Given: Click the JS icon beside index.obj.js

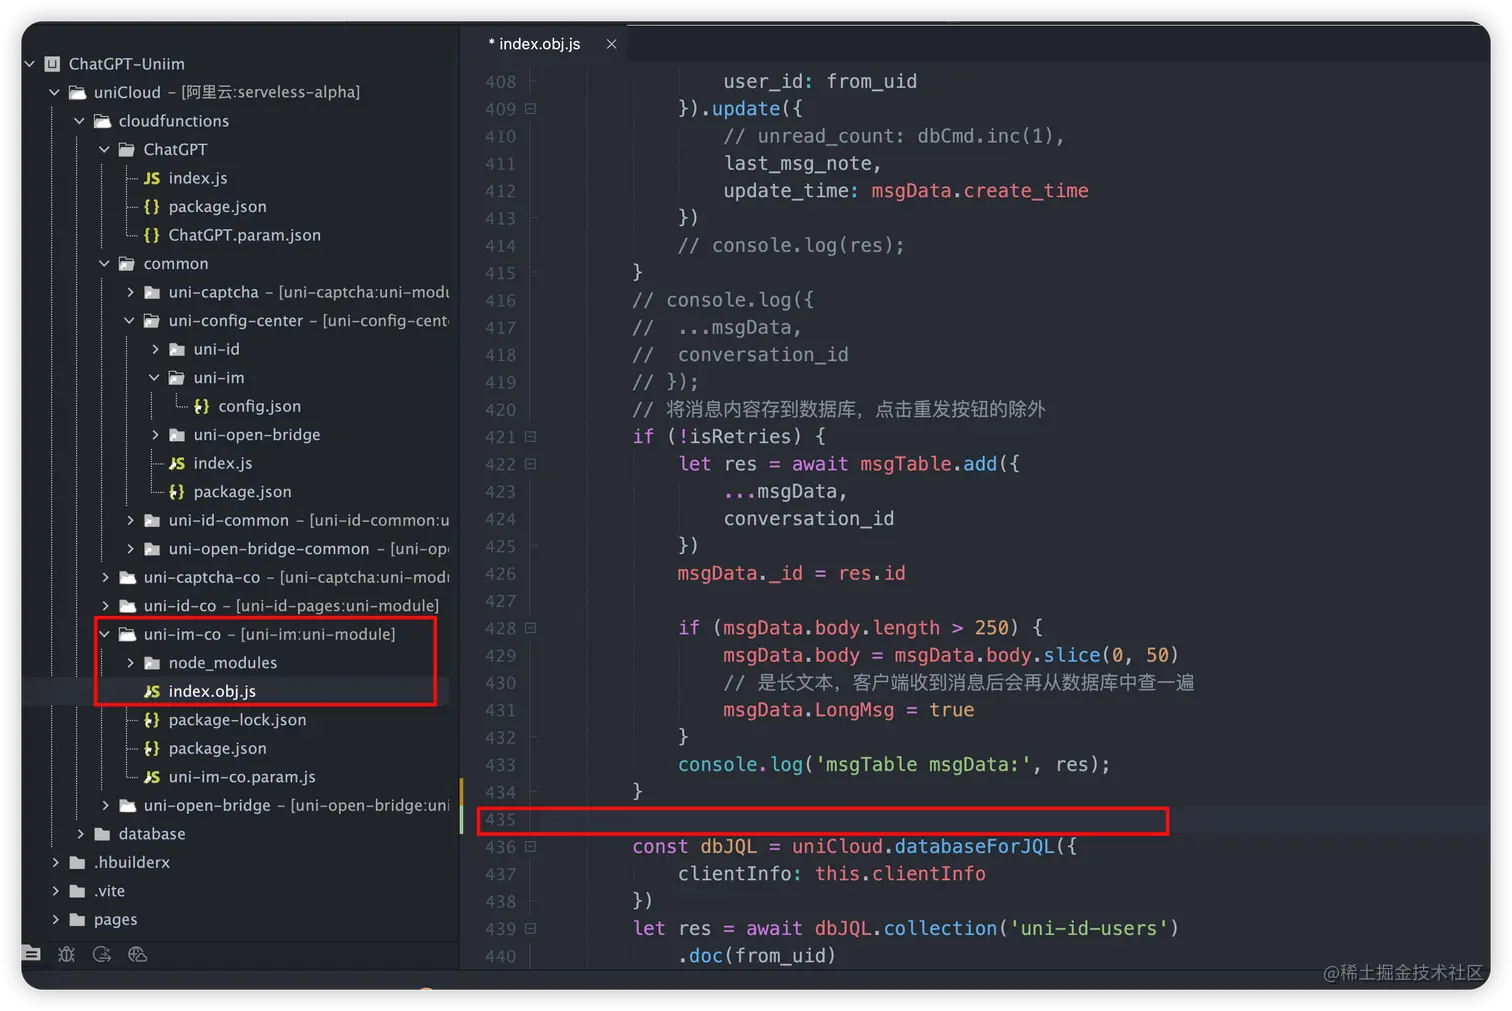Looking at the screenshot, I should pos(151,691).
